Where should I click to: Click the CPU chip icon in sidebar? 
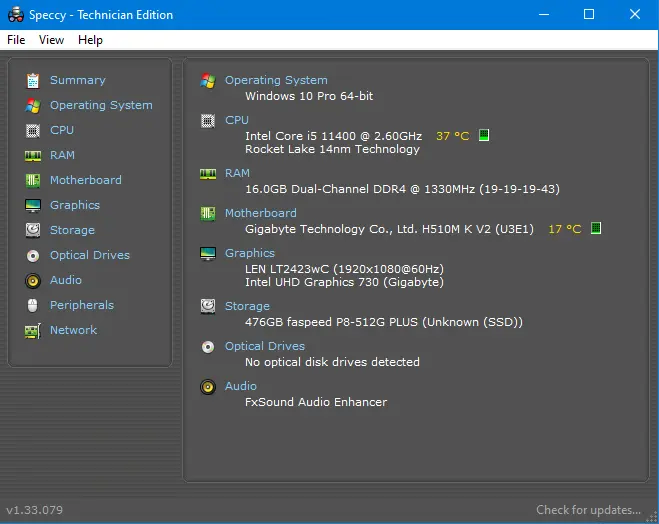(x=33, y=131)
